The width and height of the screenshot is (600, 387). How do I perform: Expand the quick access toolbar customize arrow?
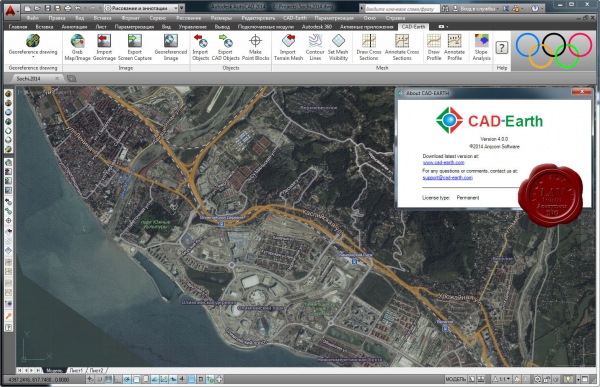click(x=182, y=8)
